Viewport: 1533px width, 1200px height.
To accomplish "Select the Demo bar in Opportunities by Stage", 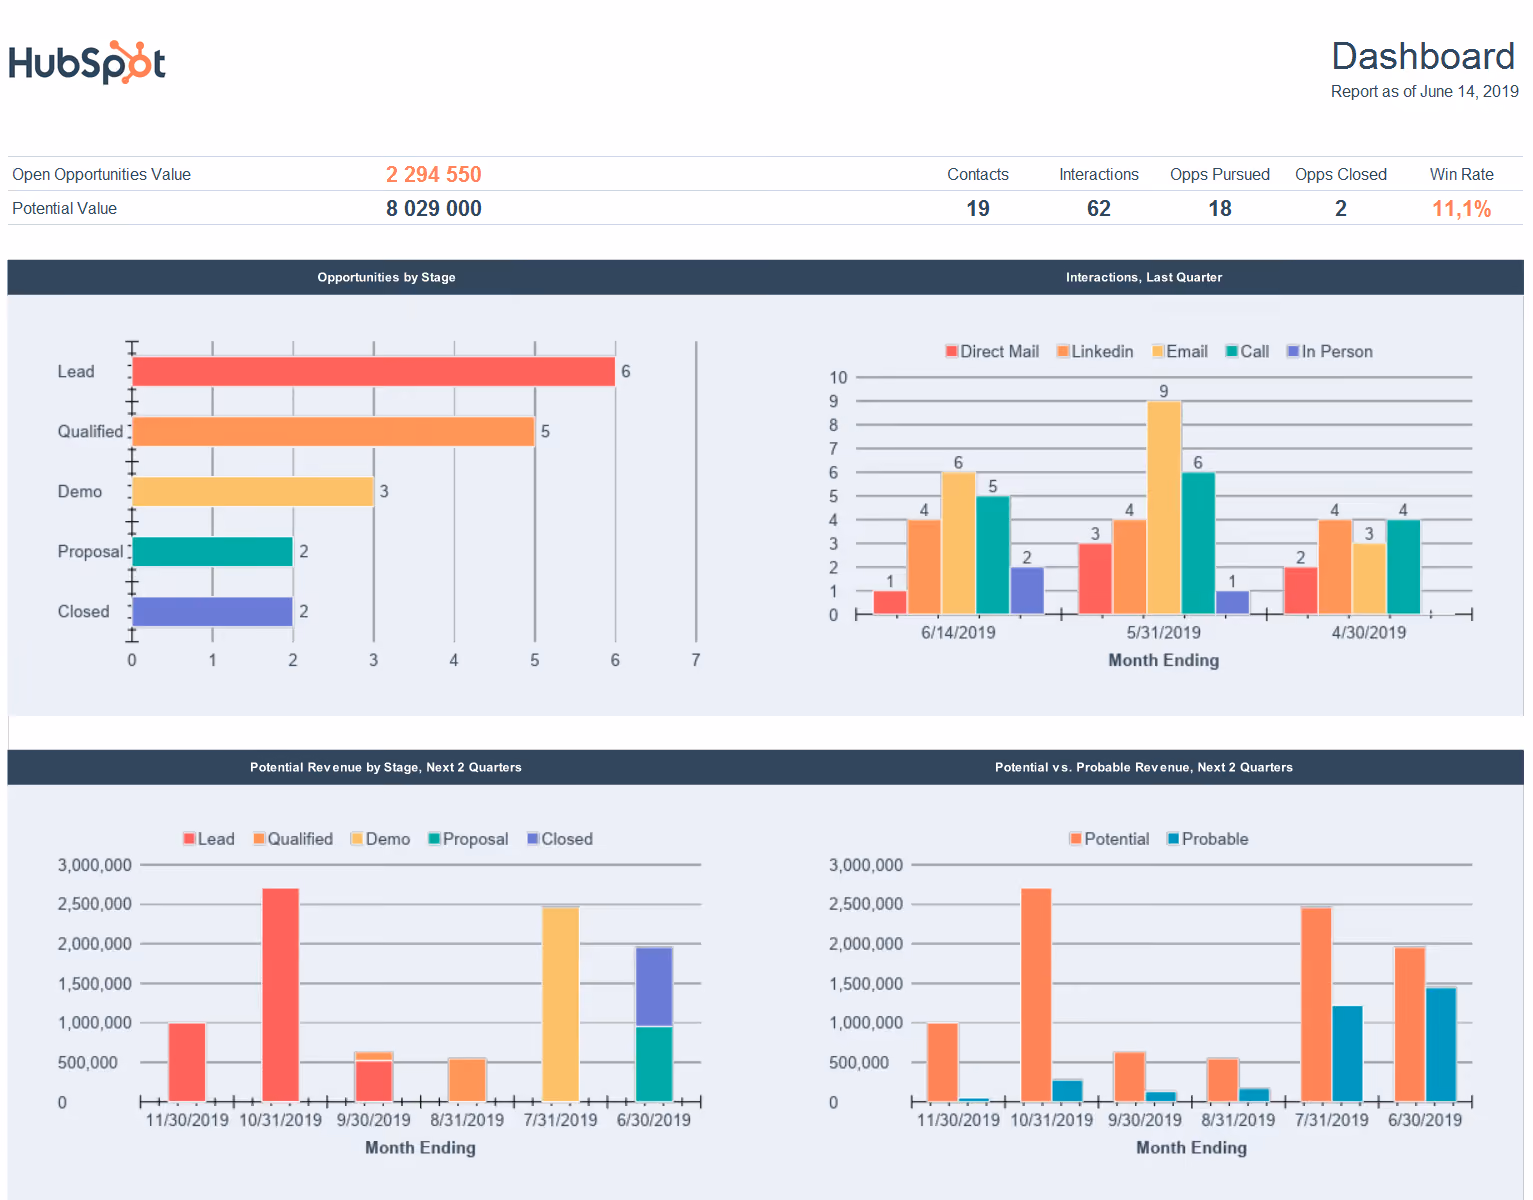I will [x=253, y=491].
